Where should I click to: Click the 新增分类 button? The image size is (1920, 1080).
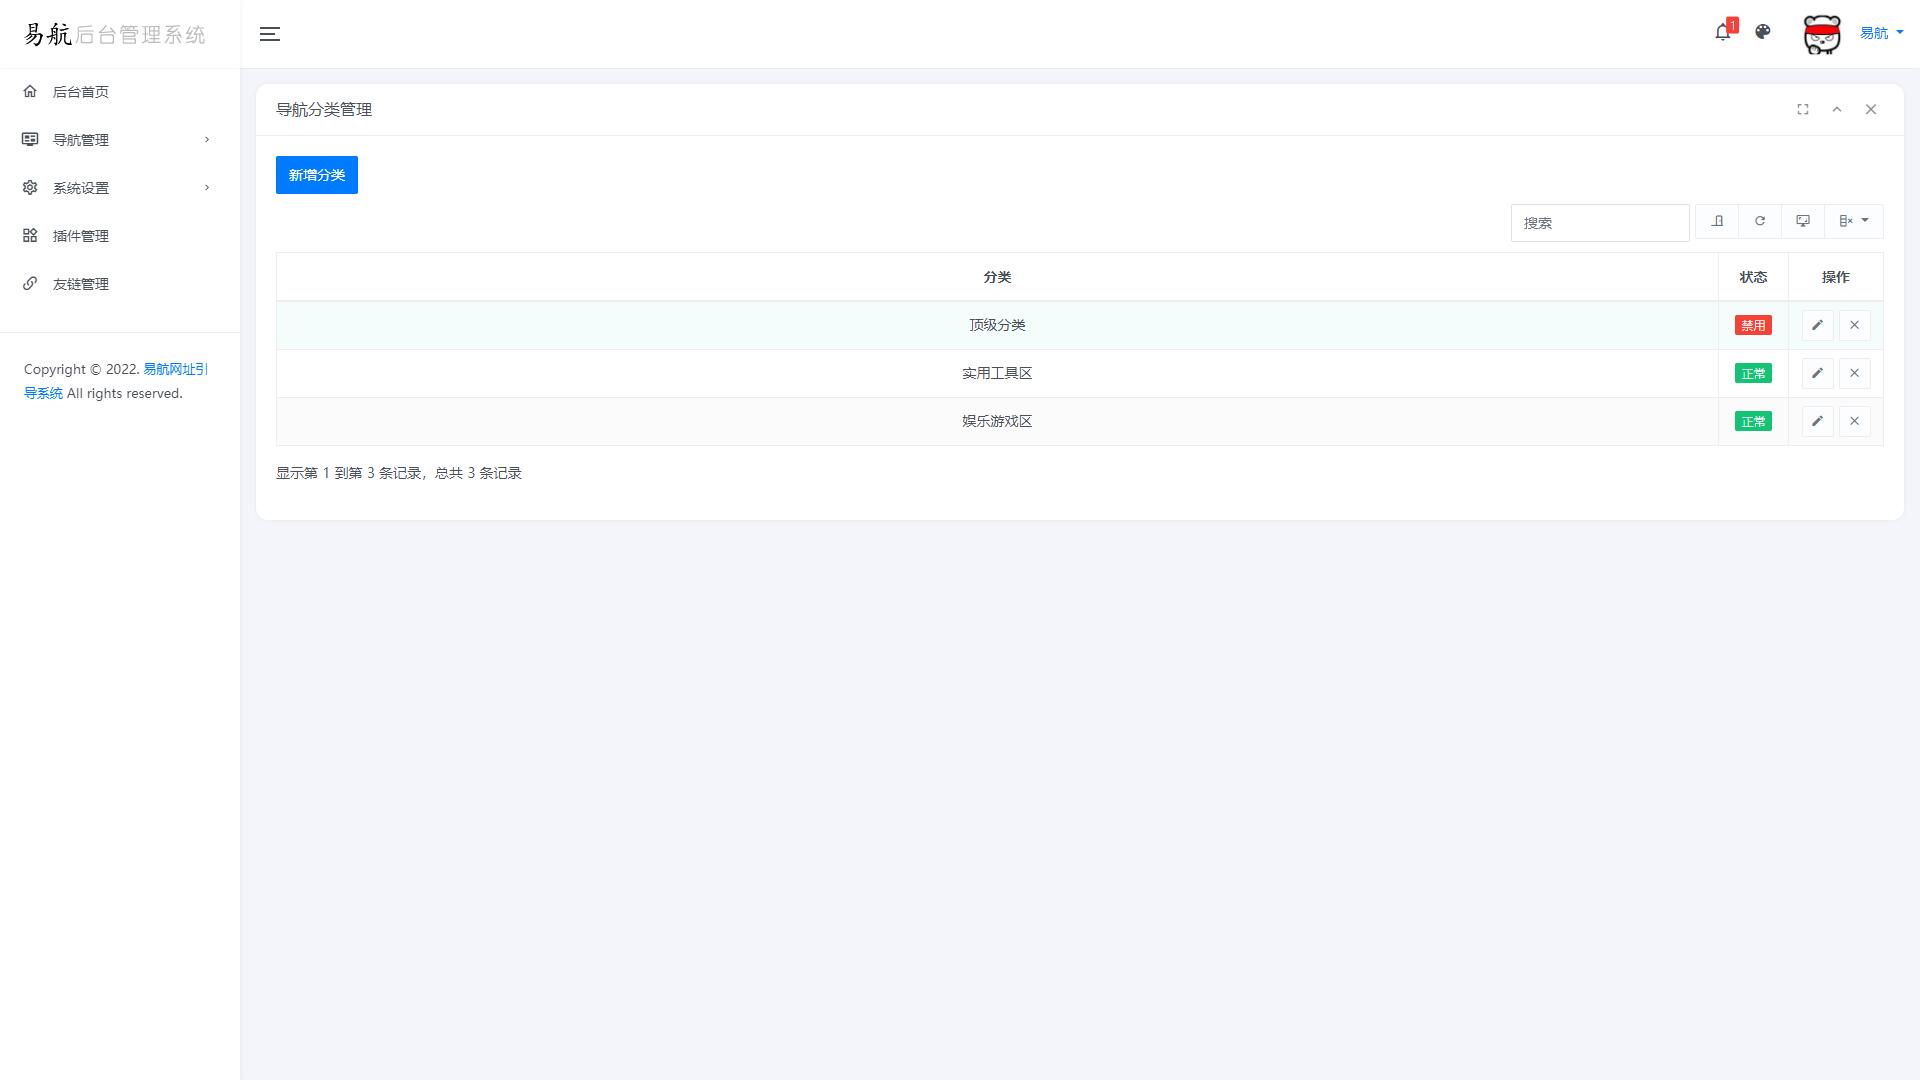(316, 175)
